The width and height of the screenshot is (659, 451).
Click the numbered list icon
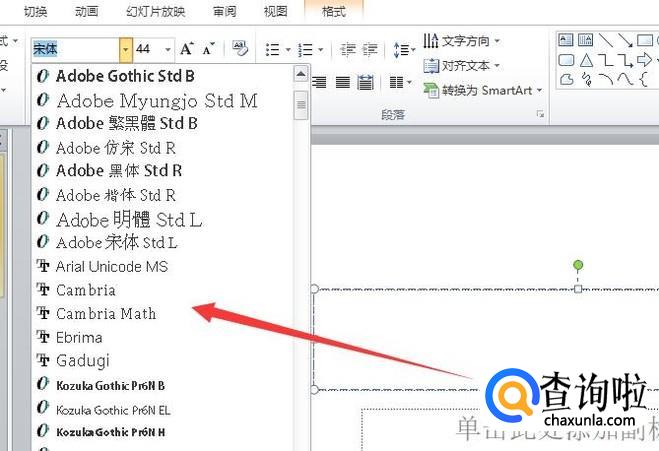tap(305, 50)
